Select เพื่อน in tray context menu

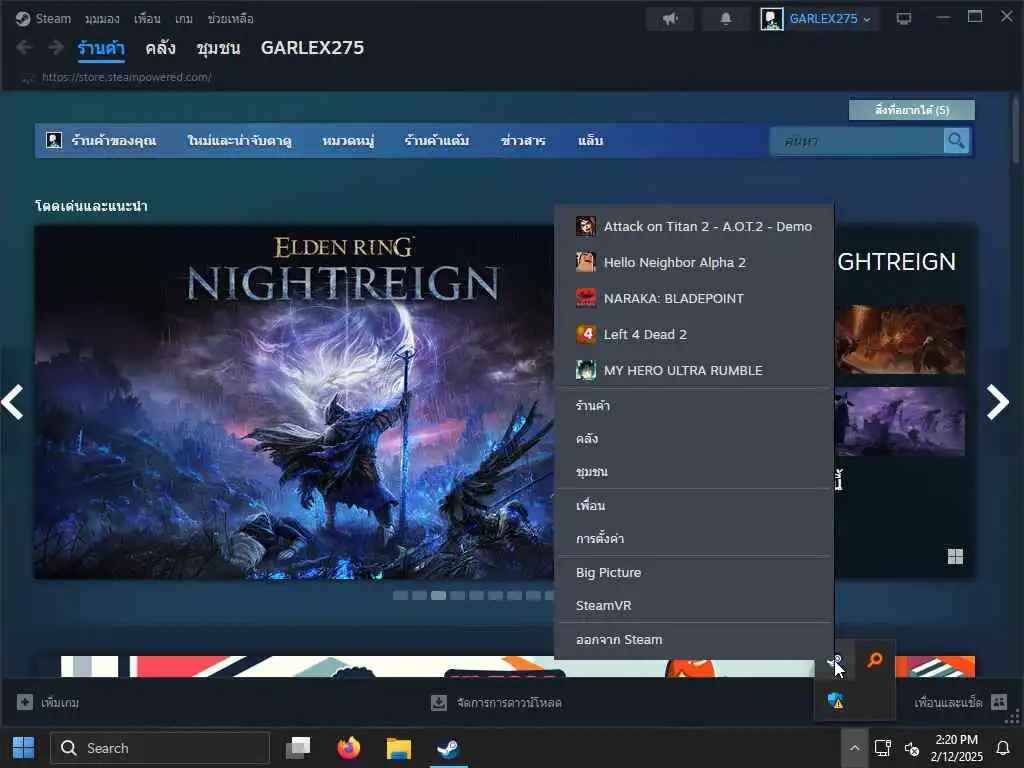tap(694, 505)
